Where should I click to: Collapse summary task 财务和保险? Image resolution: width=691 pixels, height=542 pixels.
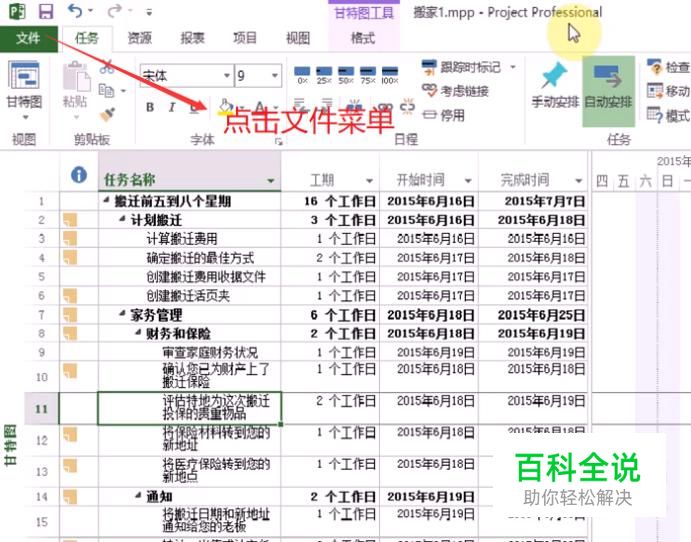point(138,333)
